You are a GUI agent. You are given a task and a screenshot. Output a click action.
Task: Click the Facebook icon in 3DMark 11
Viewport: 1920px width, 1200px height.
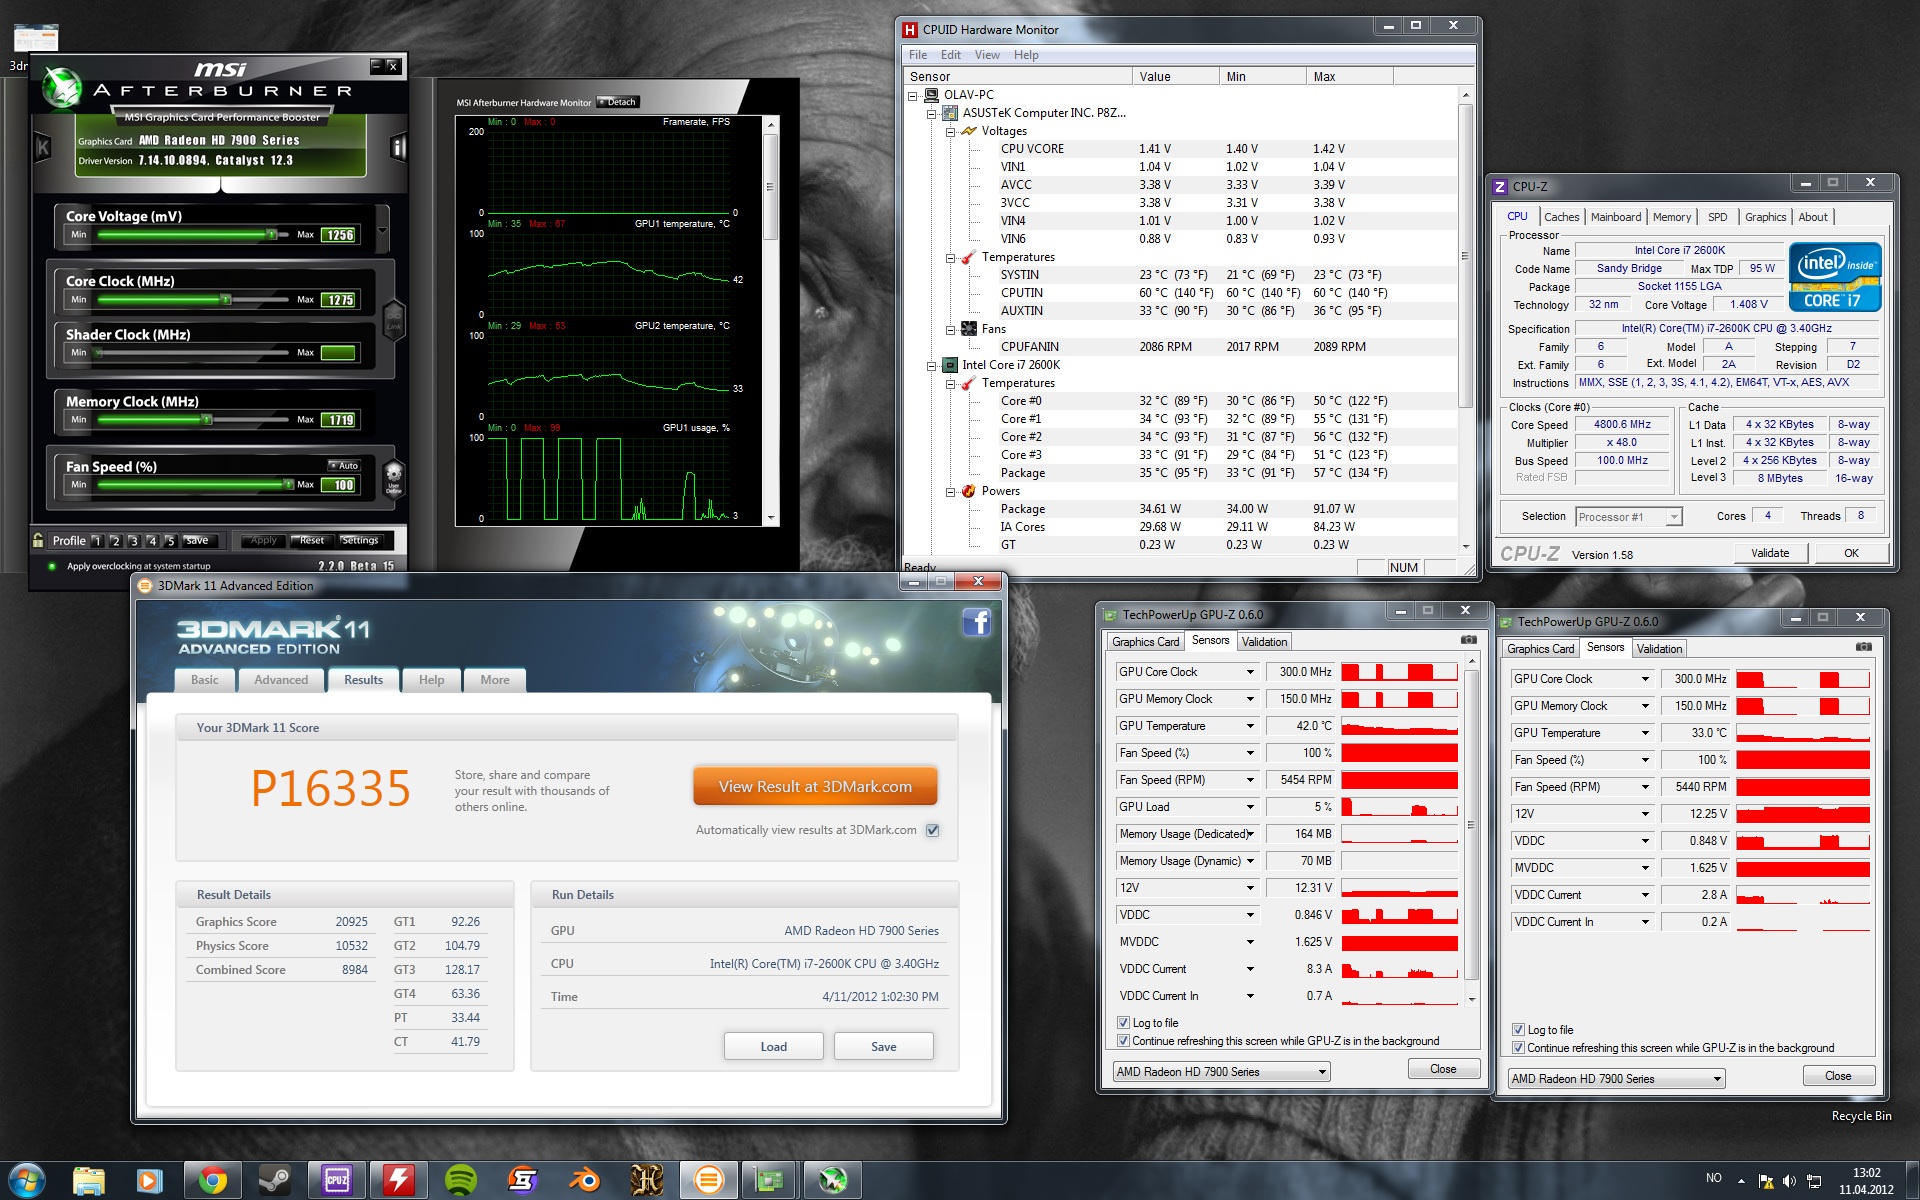point(976,622)
